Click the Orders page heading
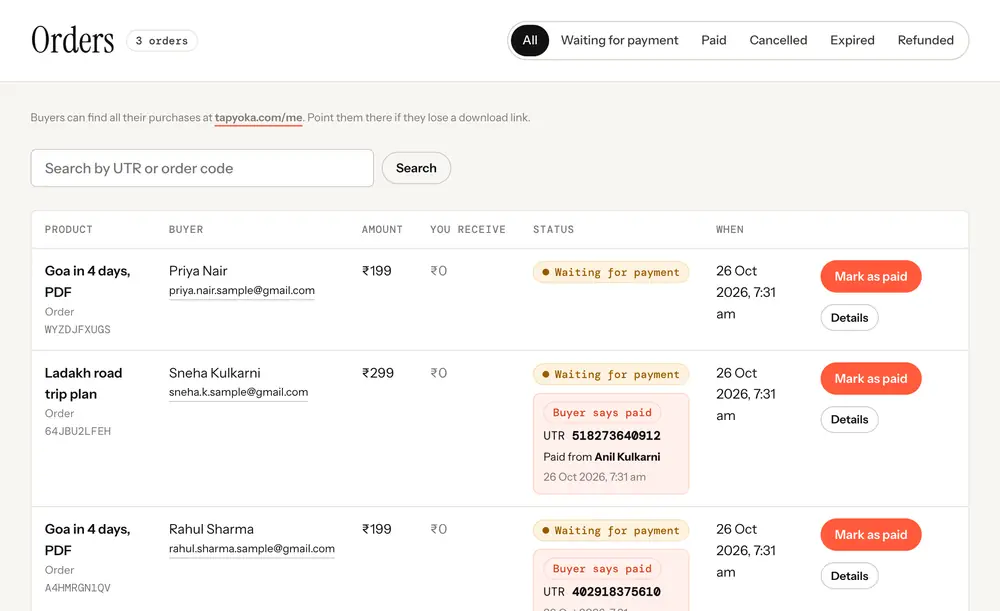The height and width of the screenshot is (611, 1000). pos(73,40)
